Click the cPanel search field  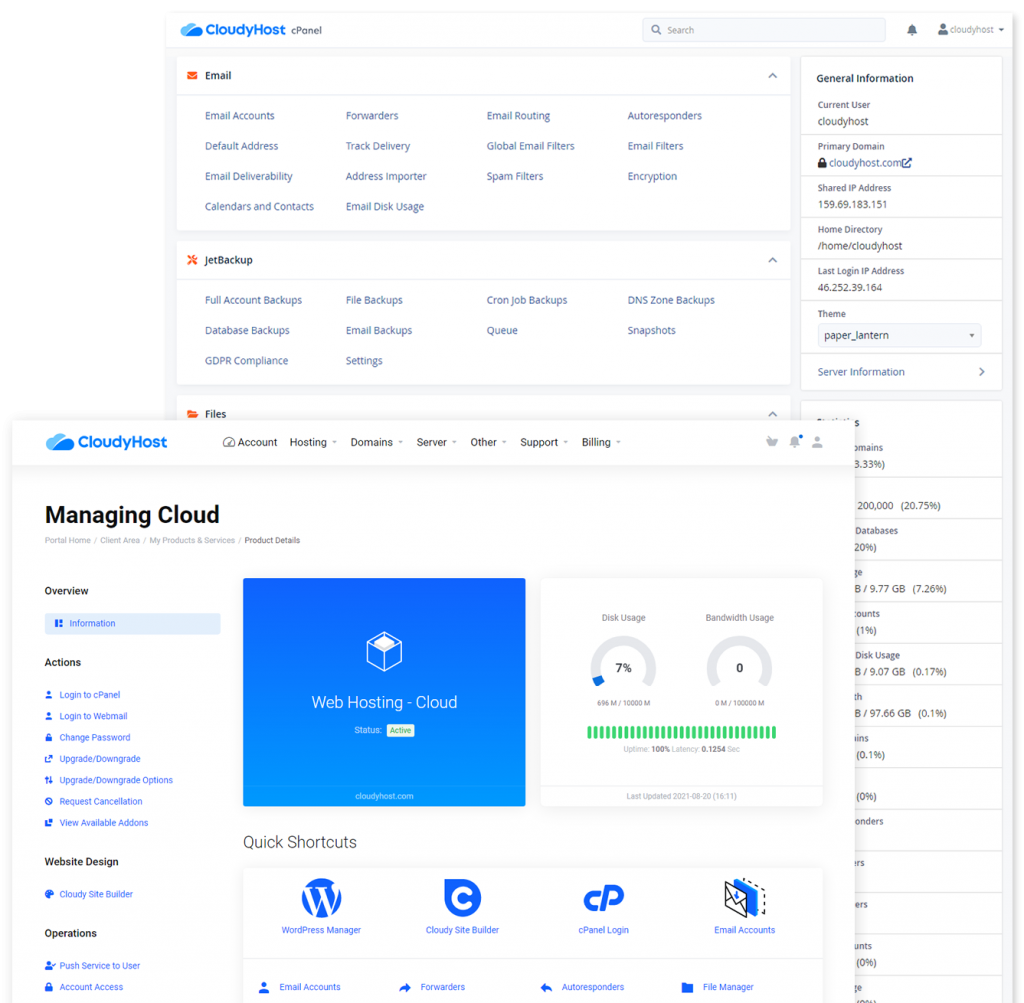763,30
